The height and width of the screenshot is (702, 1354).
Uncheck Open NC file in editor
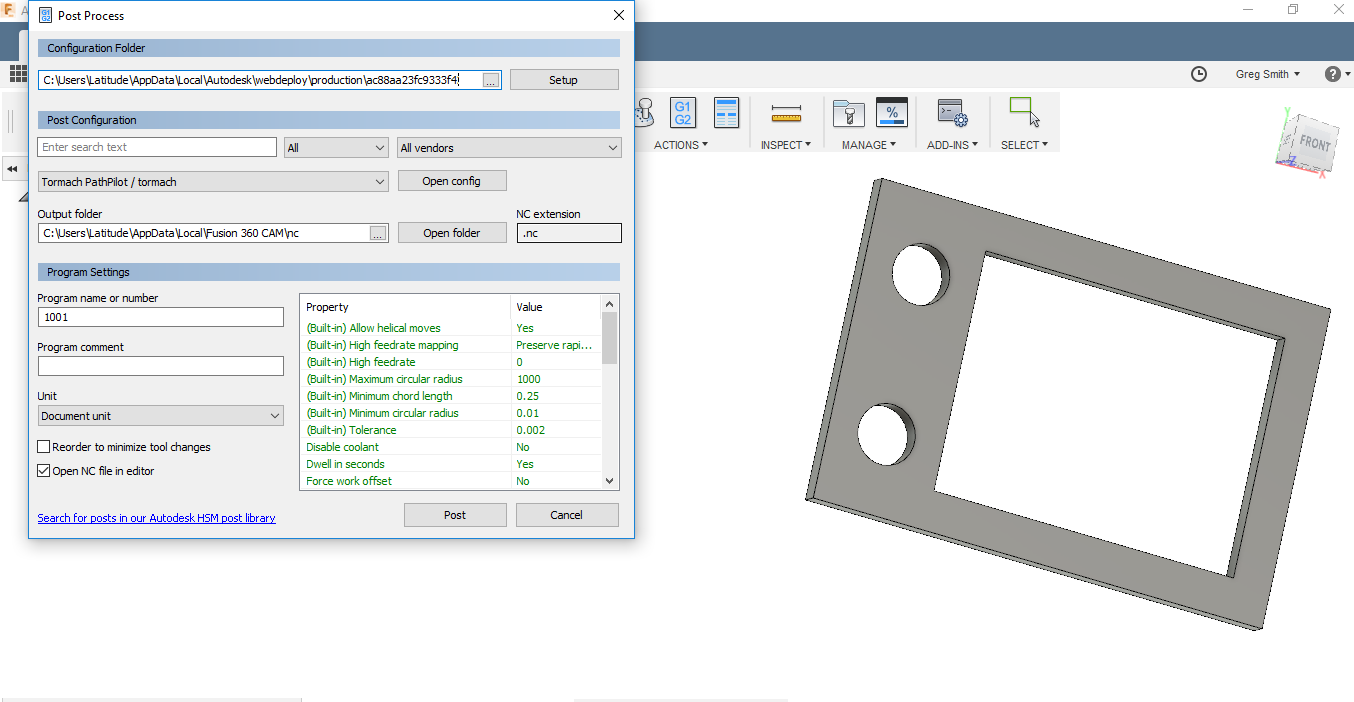click(x=44, y=471)
